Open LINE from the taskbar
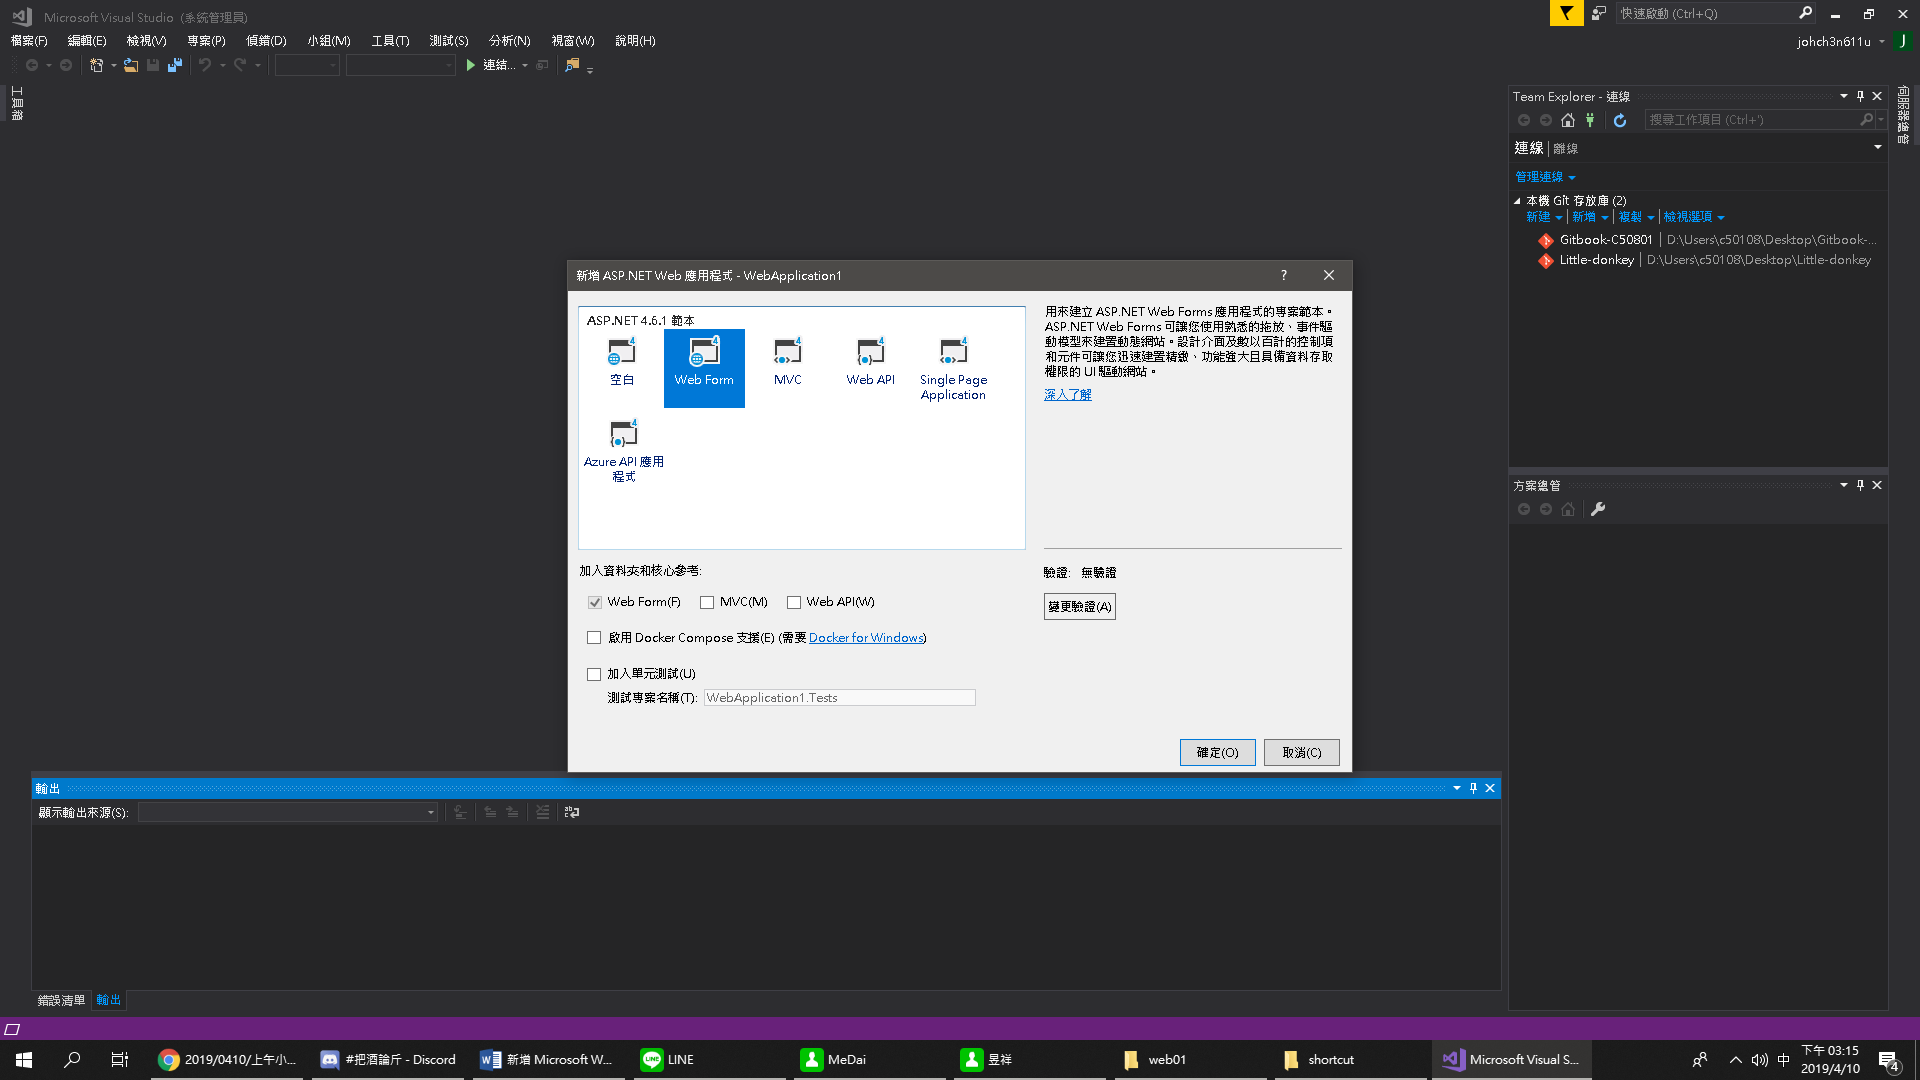1920x1080 pixels. 707,1060
